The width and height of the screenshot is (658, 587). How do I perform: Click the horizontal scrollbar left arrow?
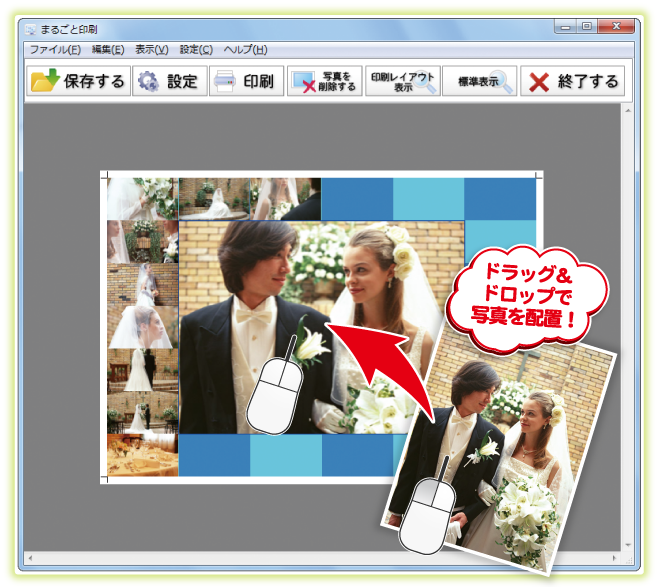[30, 556]
